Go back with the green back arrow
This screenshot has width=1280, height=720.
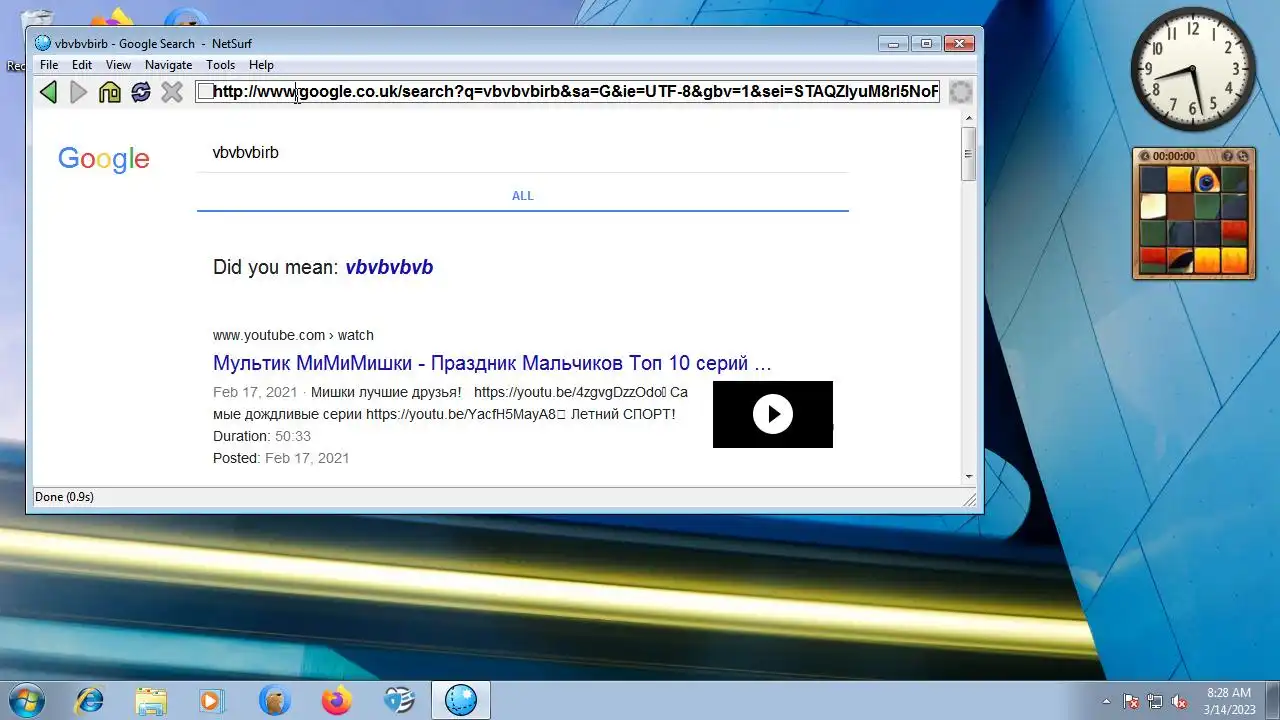click(x=48, y=92)
